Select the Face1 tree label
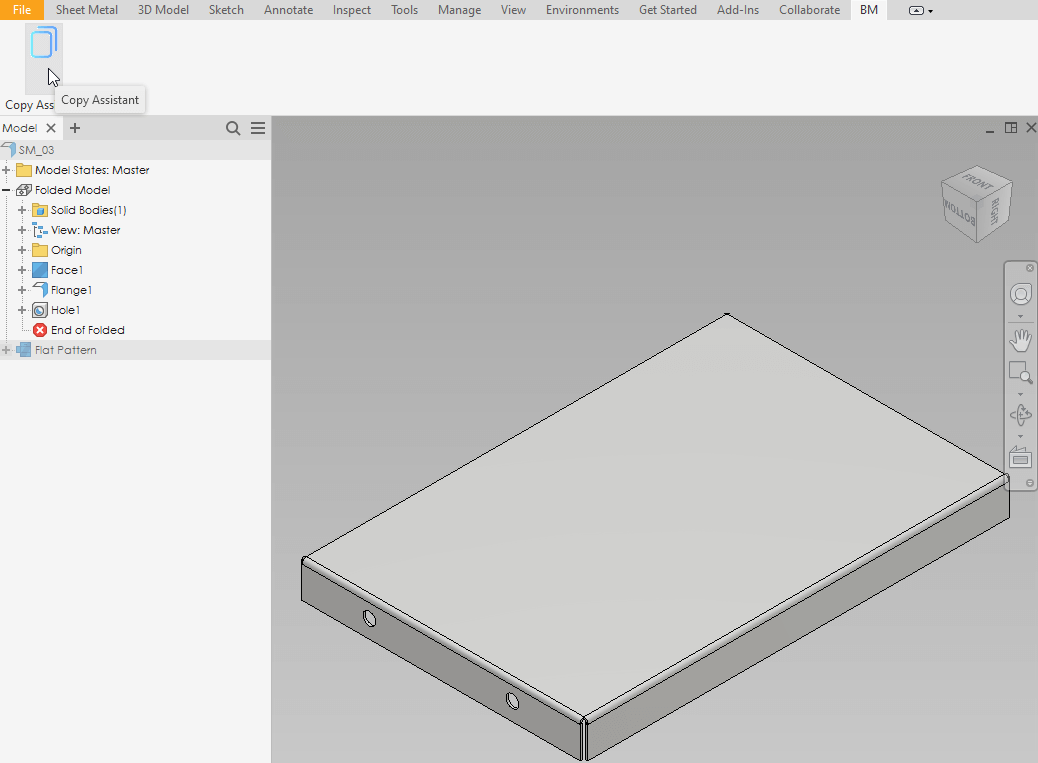 (67, 270)
